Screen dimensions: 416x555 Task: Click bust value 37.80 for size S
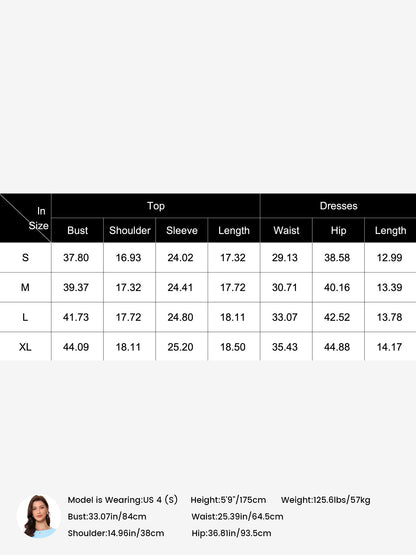click(76, 257)
